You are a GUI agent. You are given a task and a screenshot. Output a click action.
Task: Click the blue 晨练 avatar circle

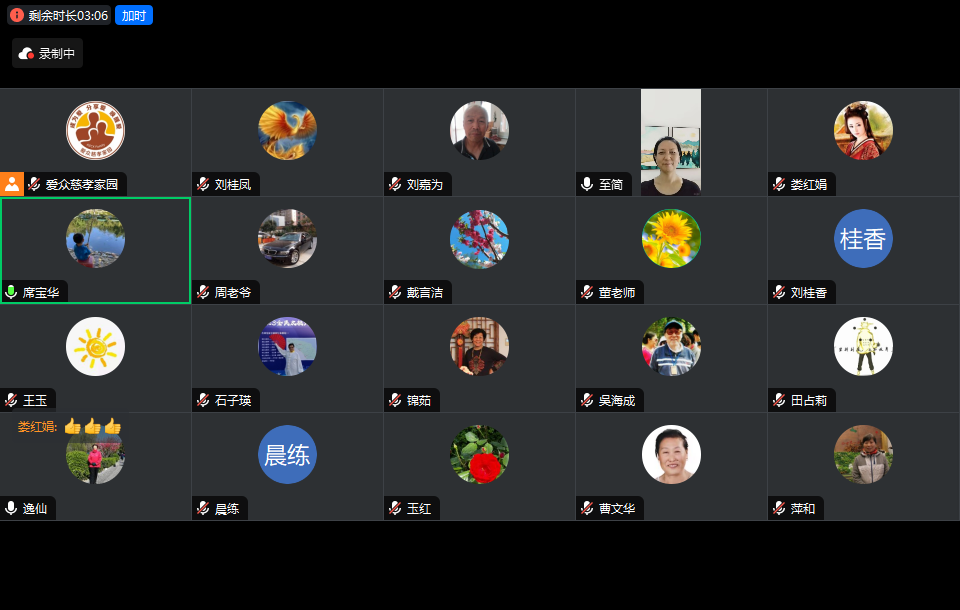click(x=287, y=454)
